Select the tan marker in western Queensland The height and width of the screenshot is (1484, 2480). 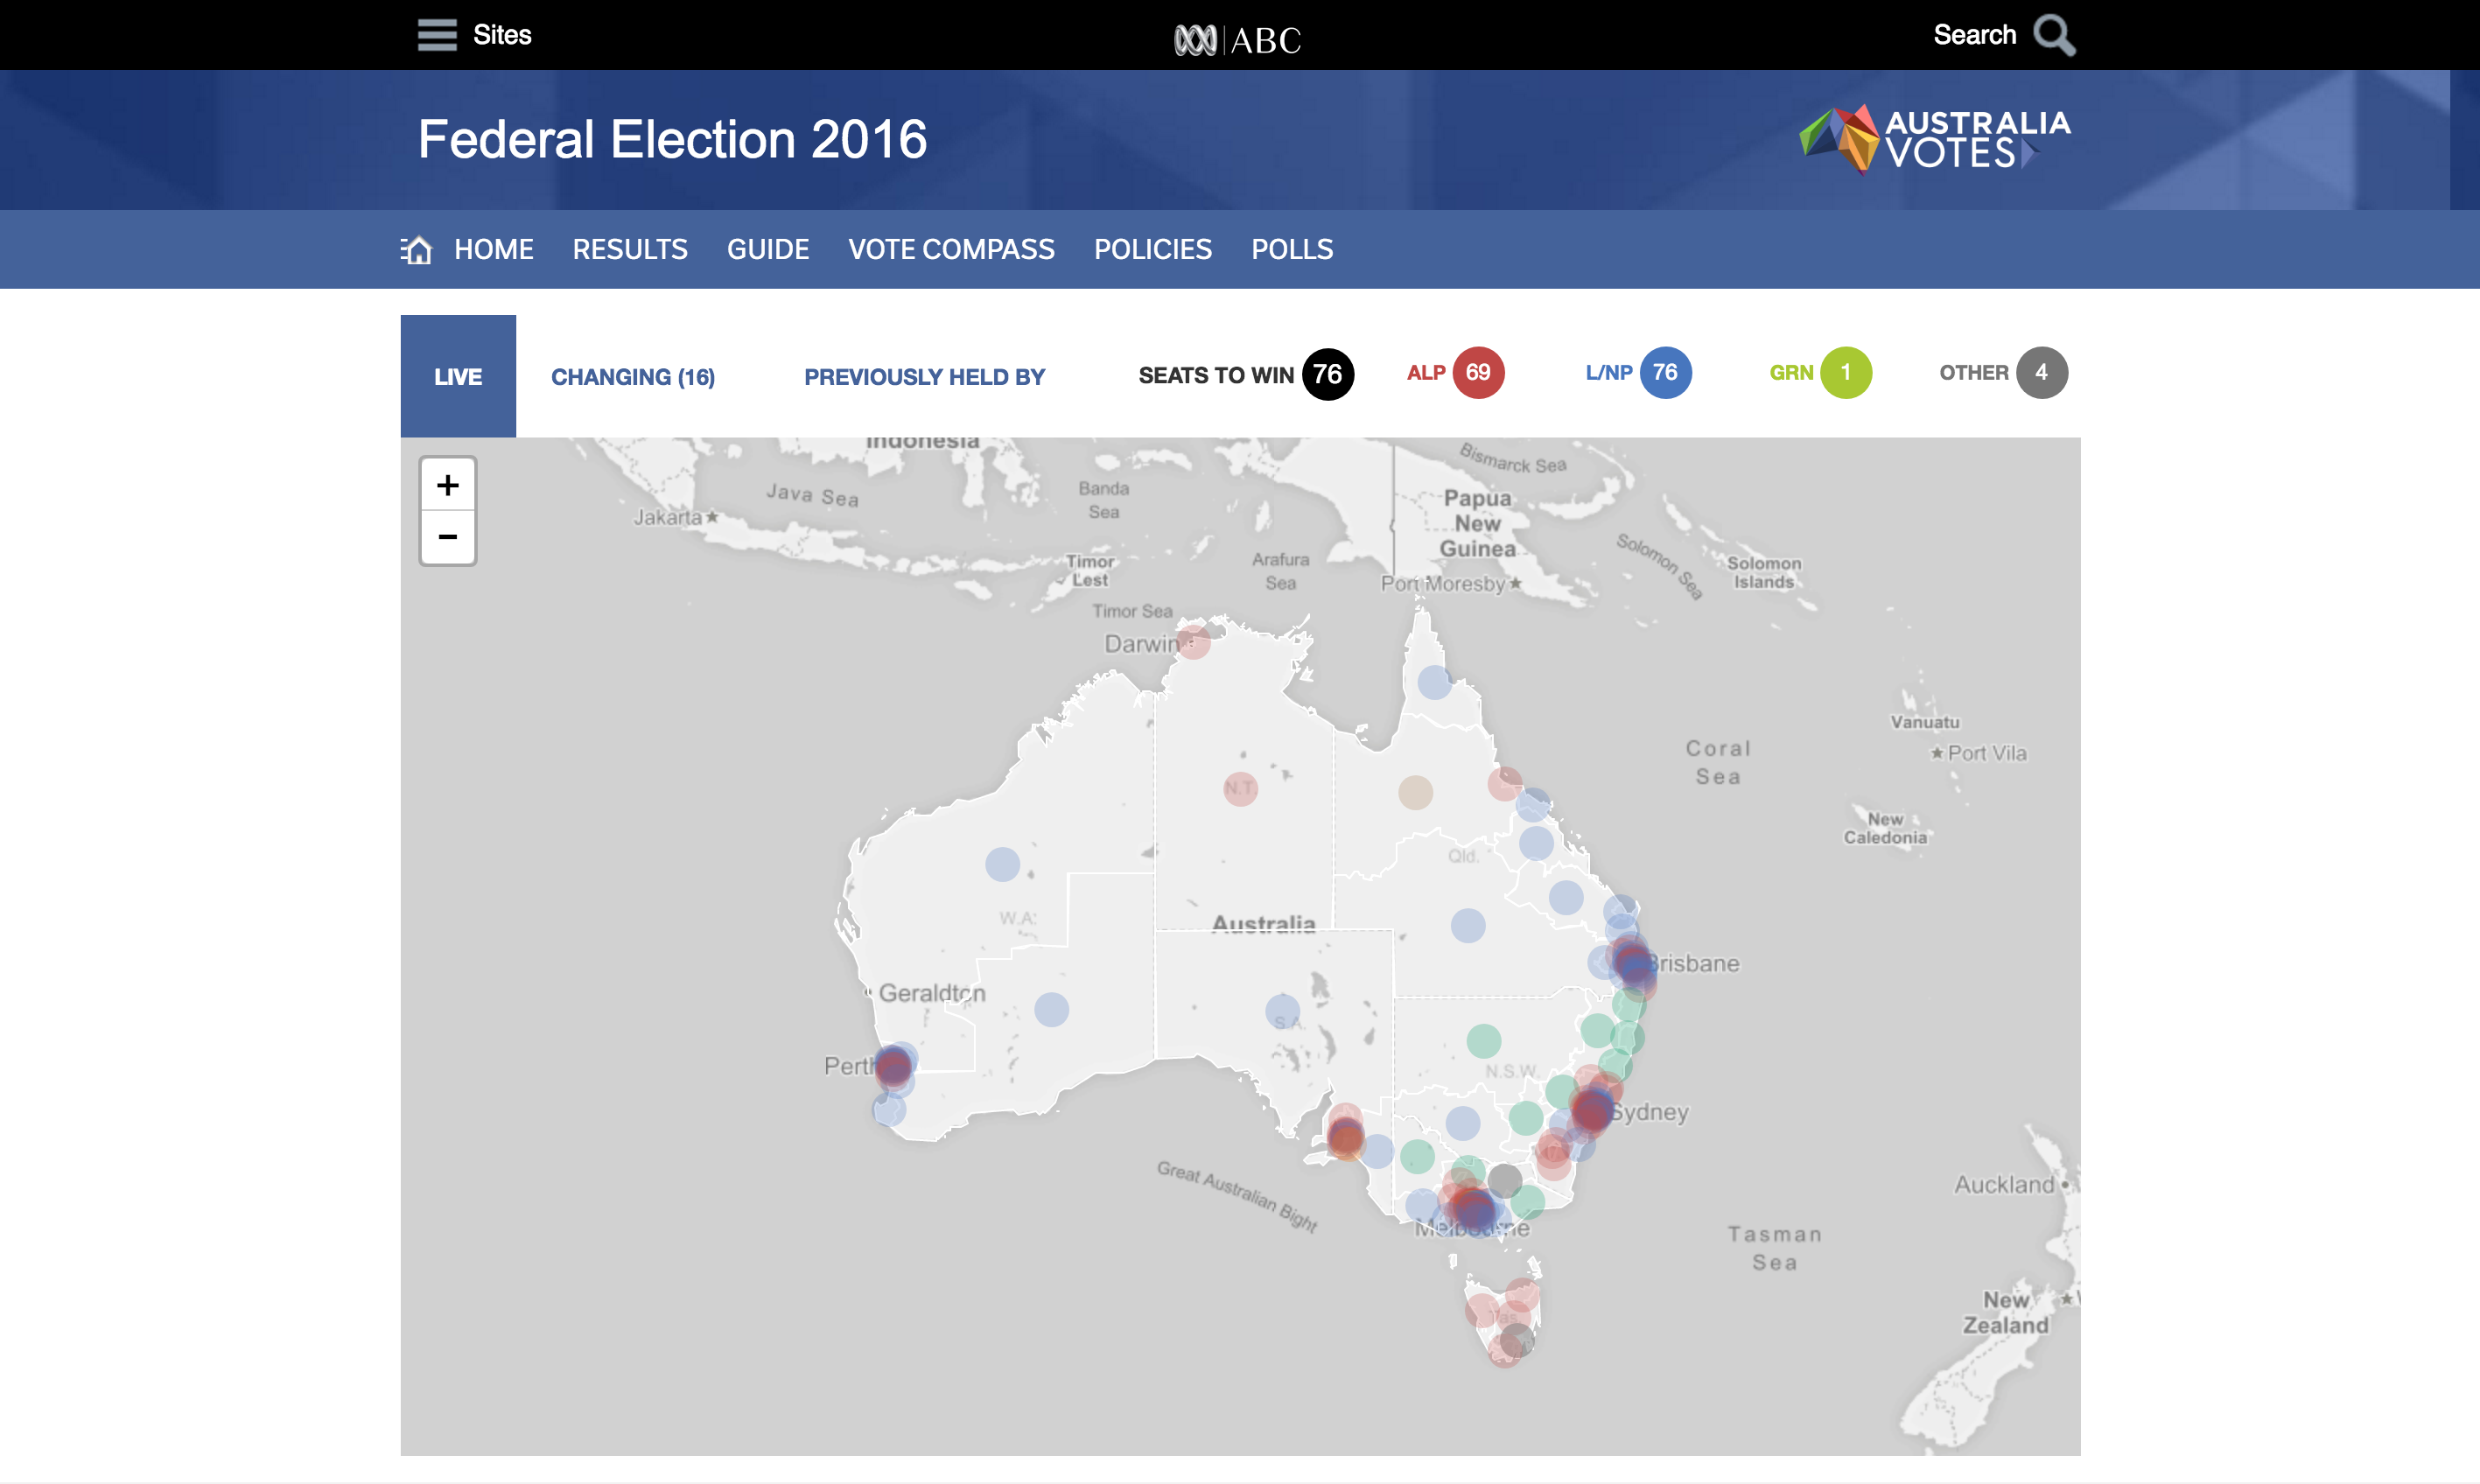[x=1415, y=792]
